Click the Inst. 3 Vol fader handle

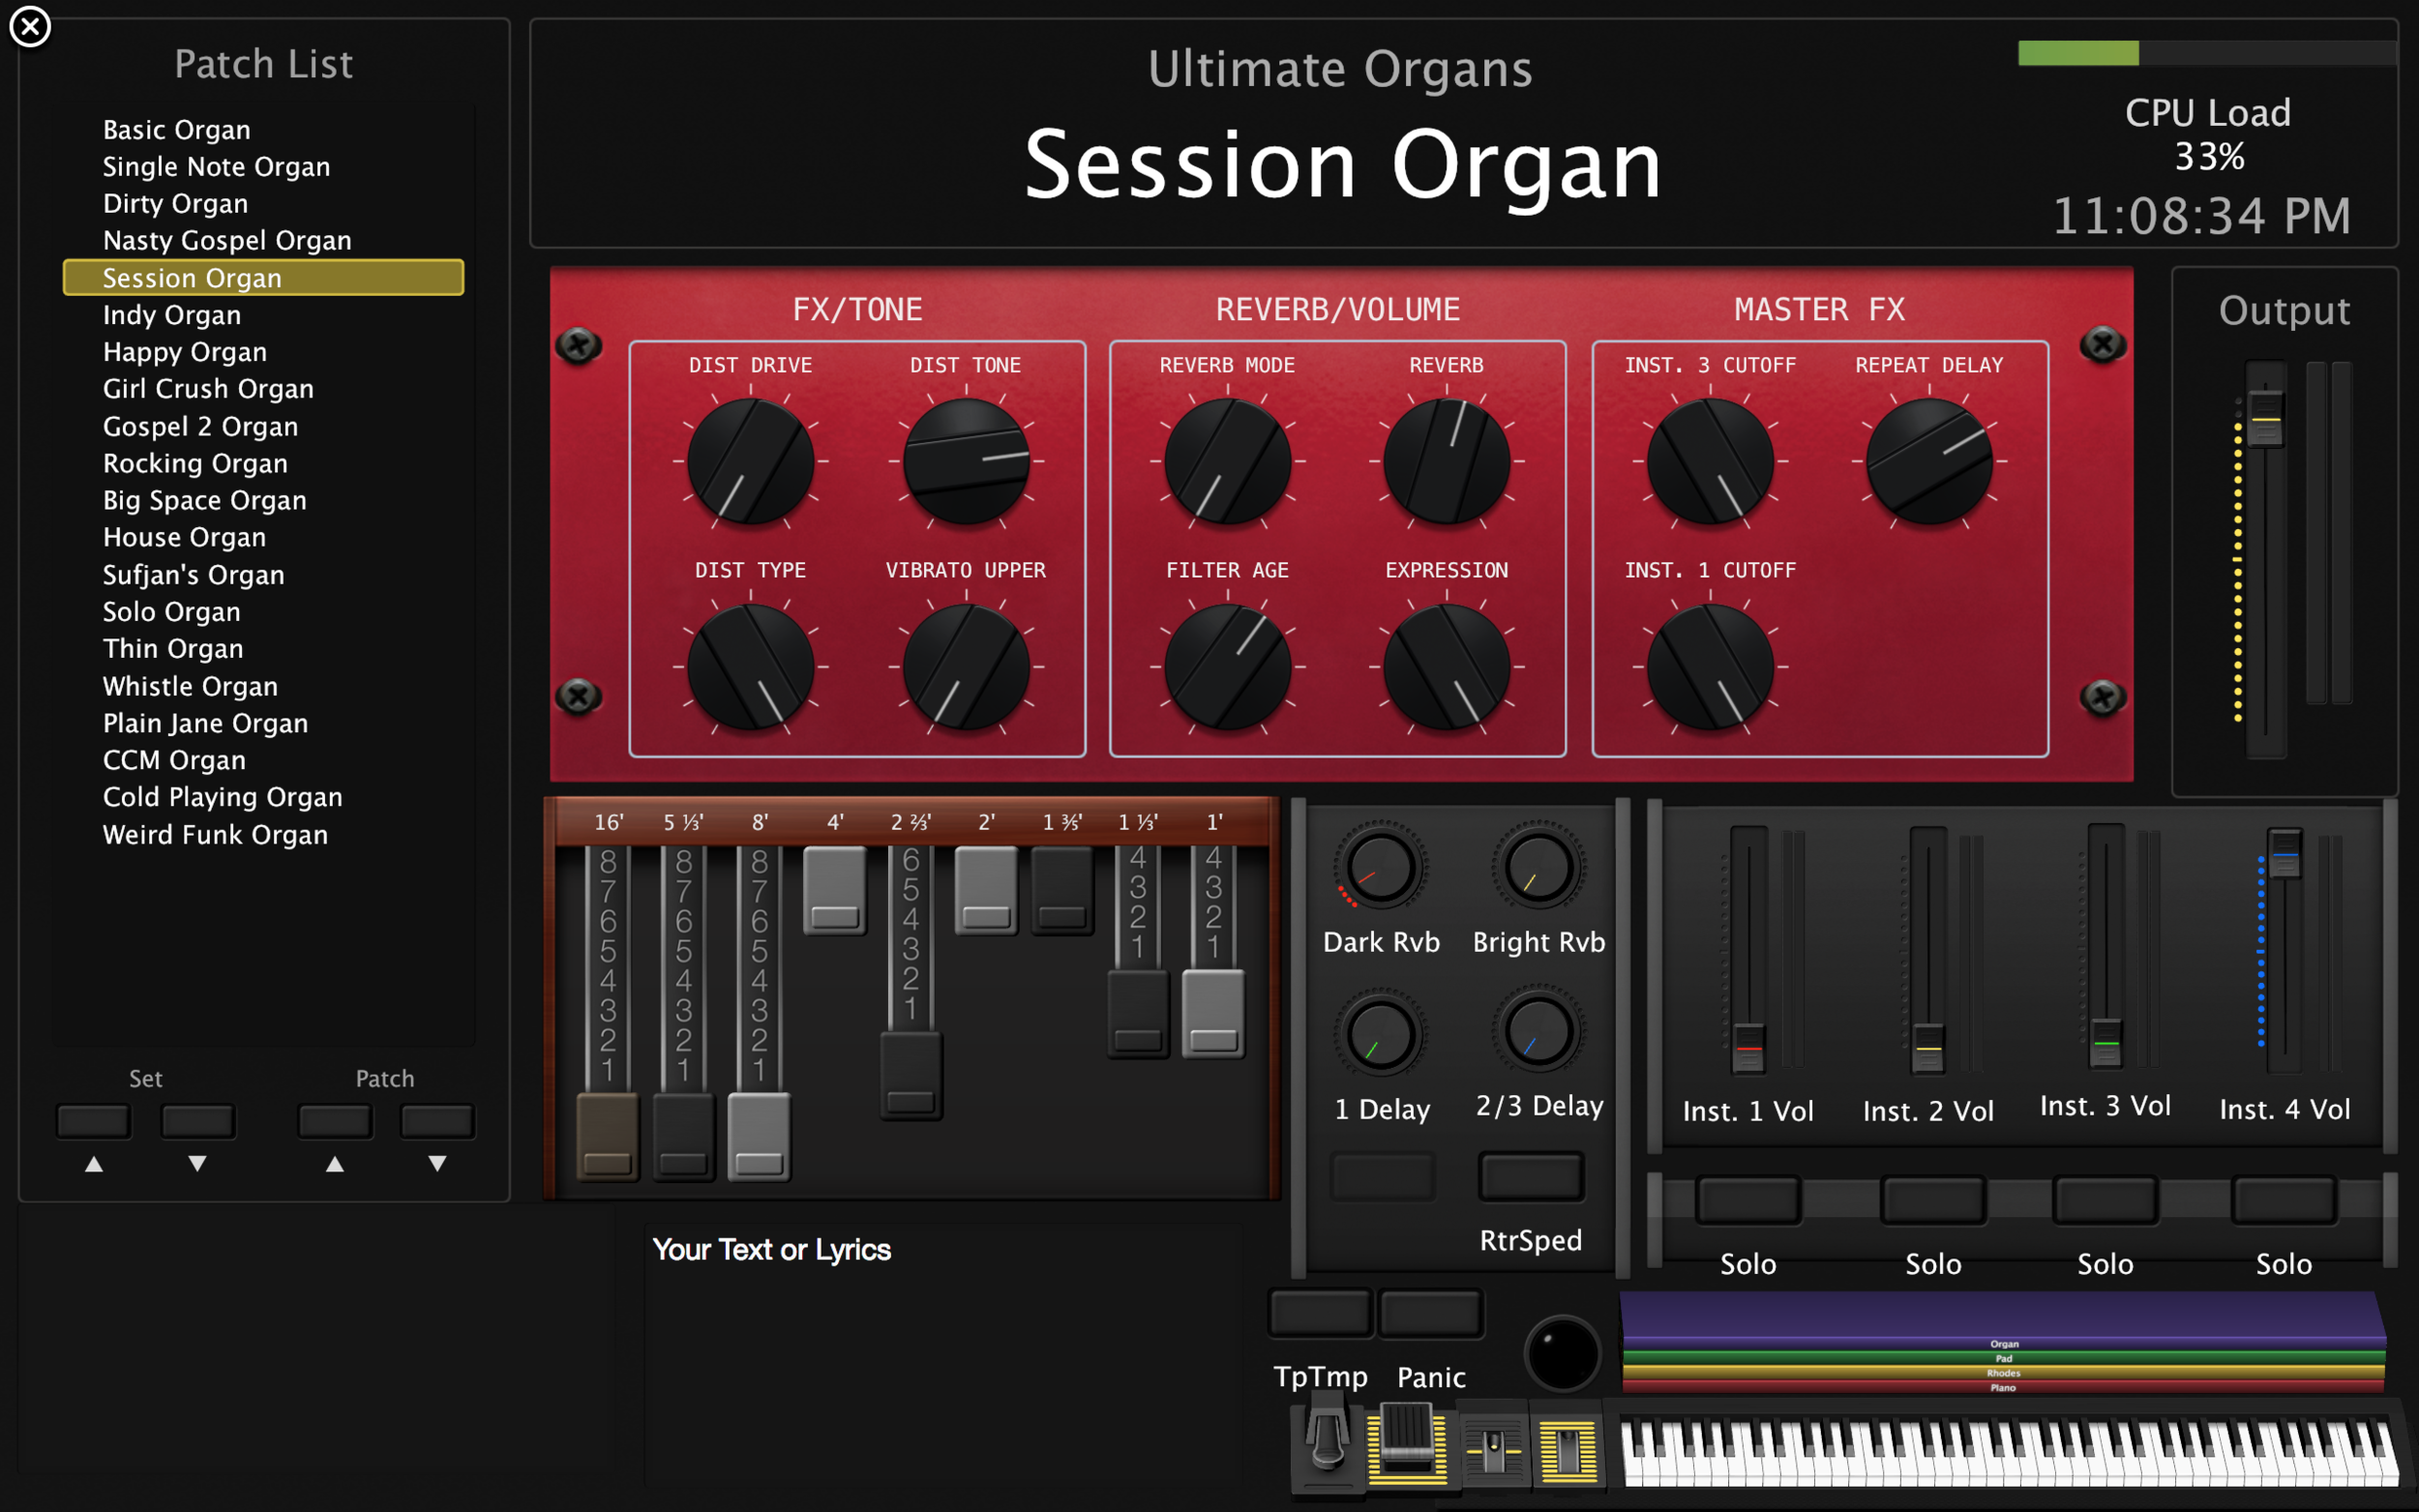pyautogui.click(x=2106, y=1043)
